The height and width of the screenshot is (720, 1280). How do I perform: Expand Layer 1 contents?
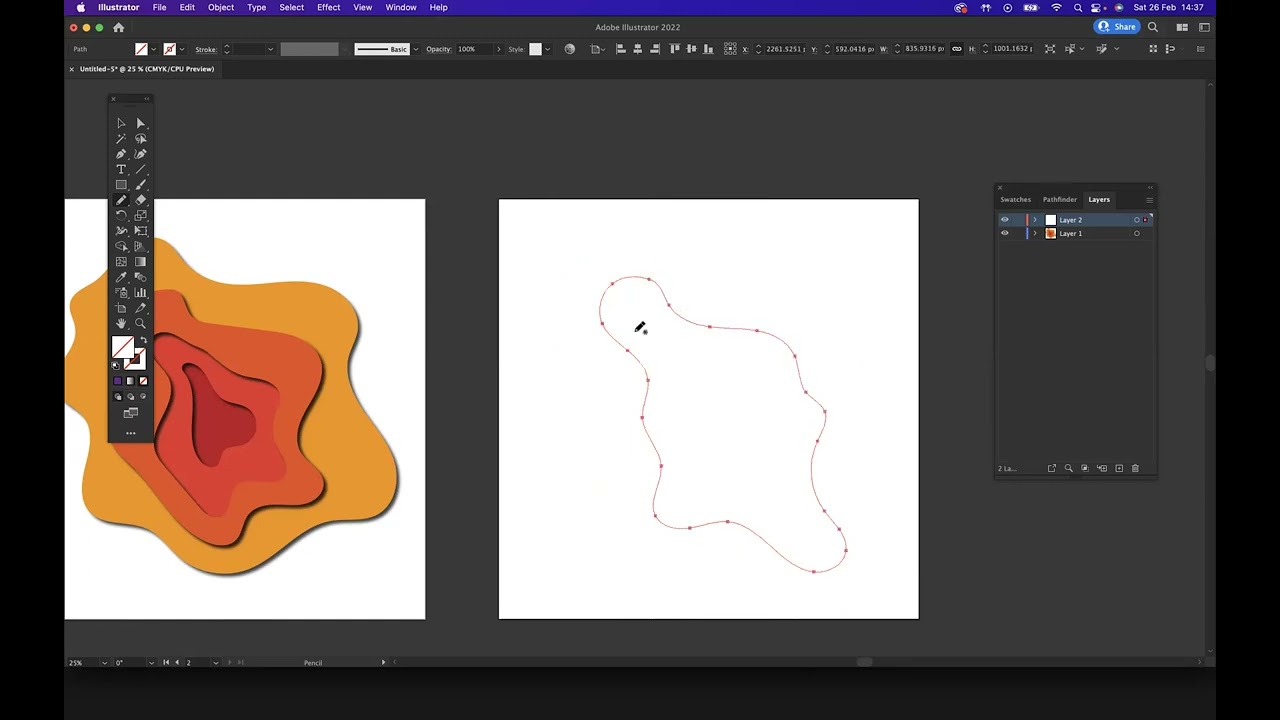pyautogui.click(x=1035, y=233)
